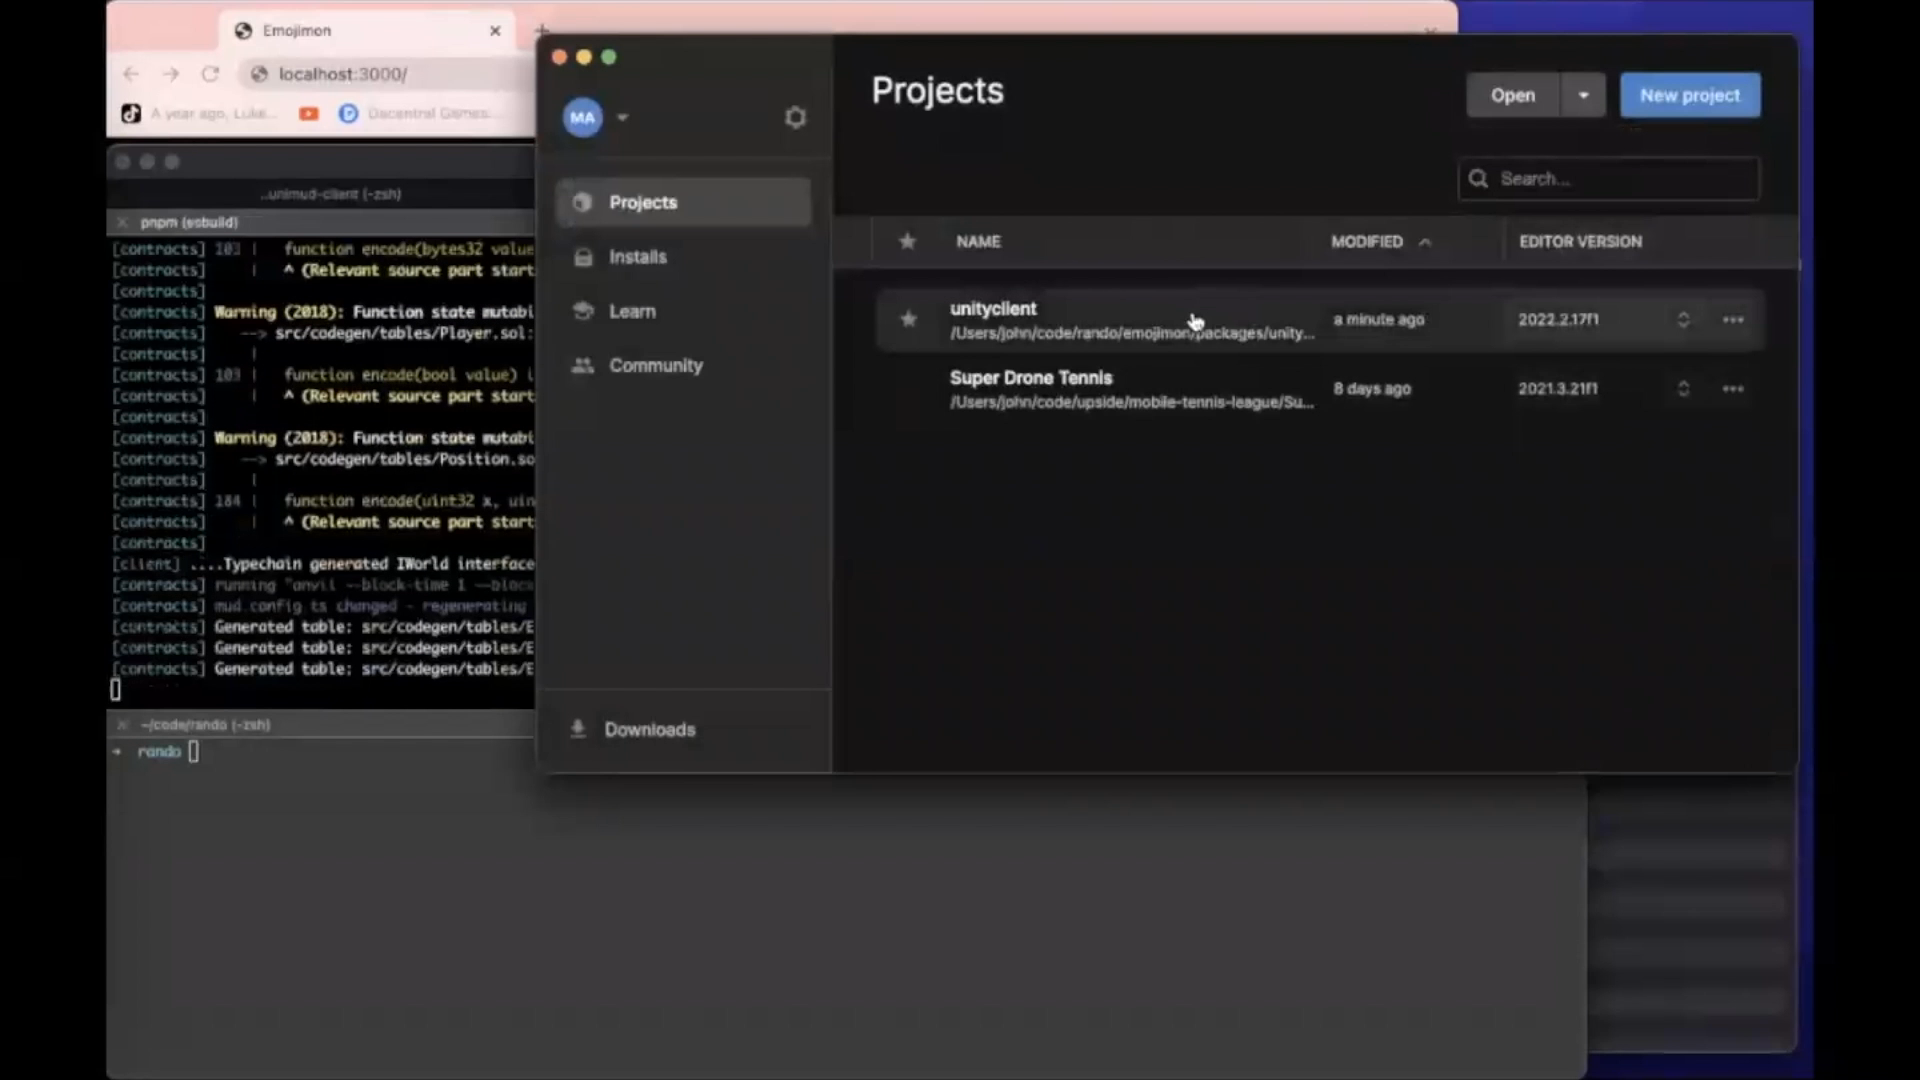The width and height of the screenshot is (1920, 1080).
Task: Click the Installs lock icon in sidebar
Action: pyautogui.click(x=583, y=257)
